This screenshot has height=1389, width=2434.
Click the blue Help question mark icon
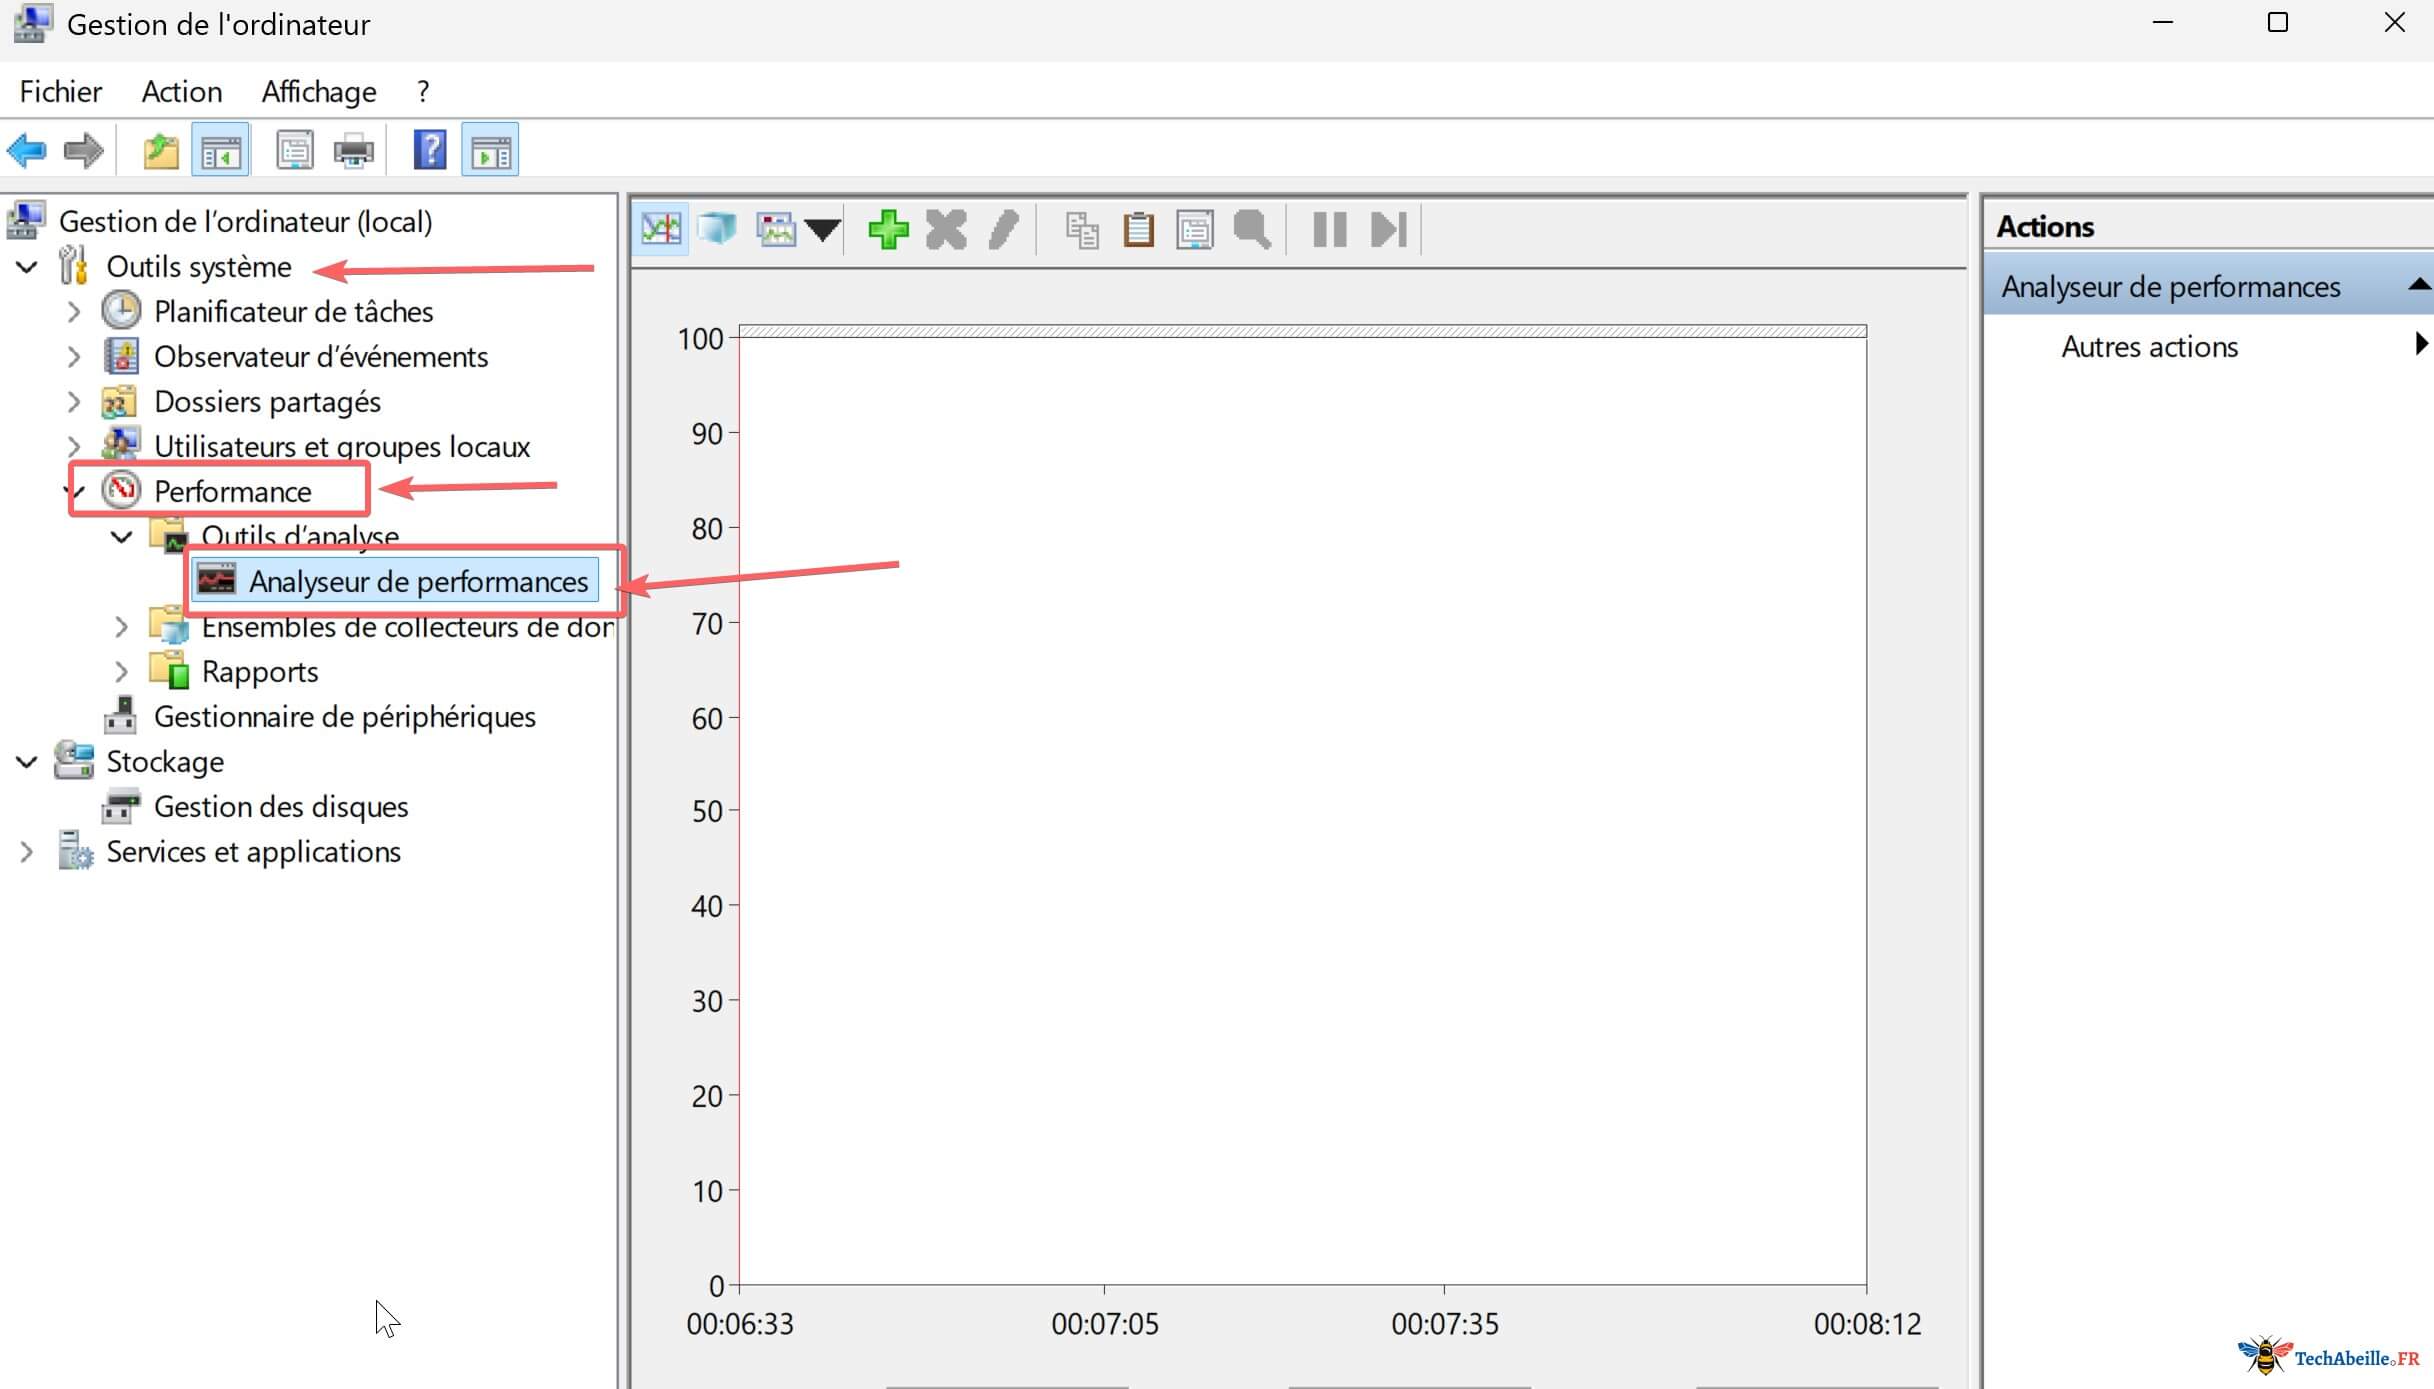[x=430, y=152]
